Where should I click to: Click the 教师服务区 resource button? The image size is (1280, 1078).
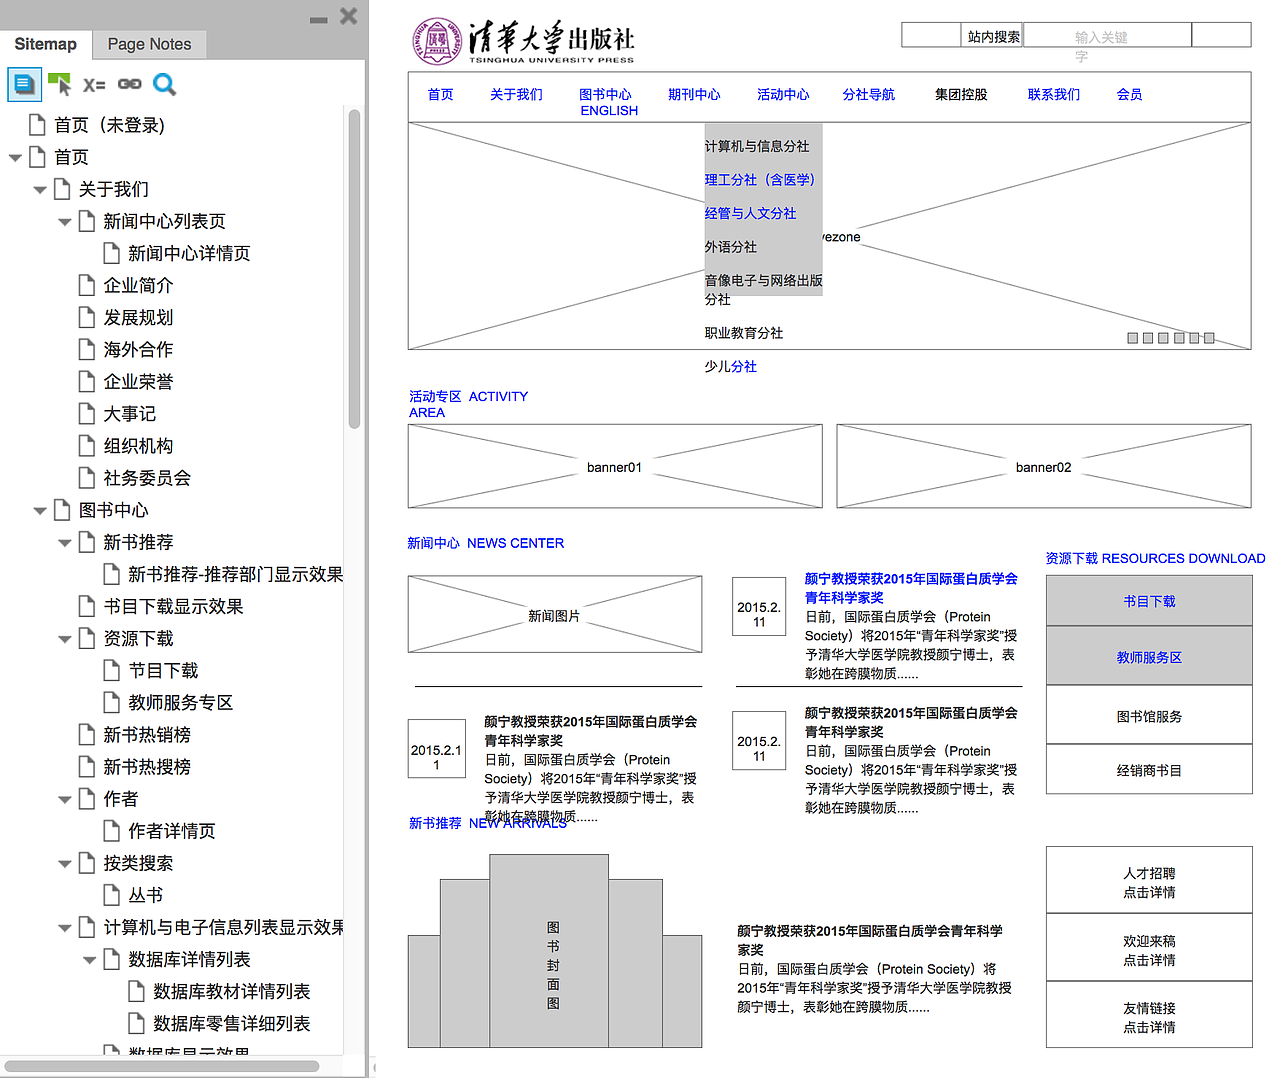click(1149, 657)
